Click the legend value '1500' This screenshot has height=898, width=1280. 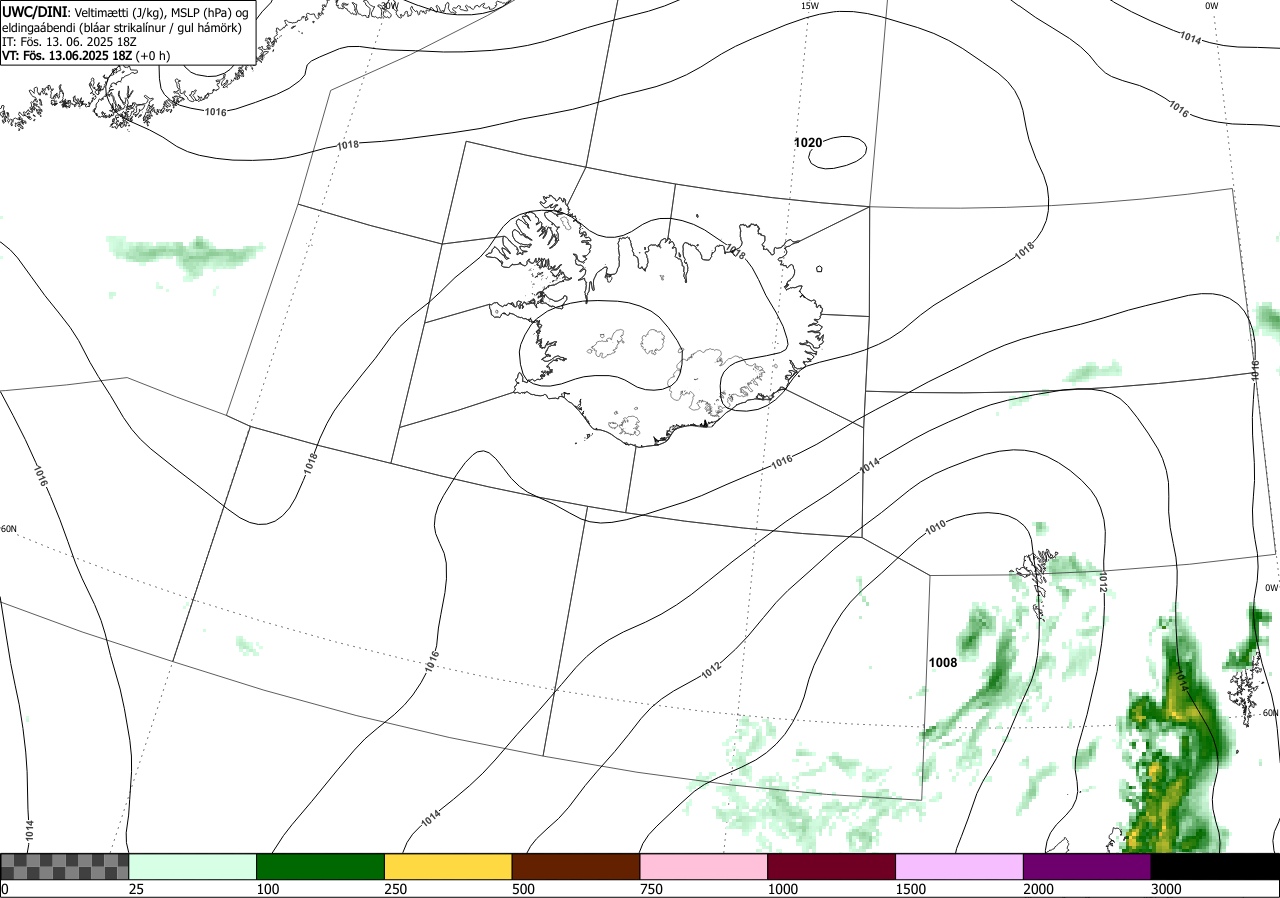click(910, 889)
